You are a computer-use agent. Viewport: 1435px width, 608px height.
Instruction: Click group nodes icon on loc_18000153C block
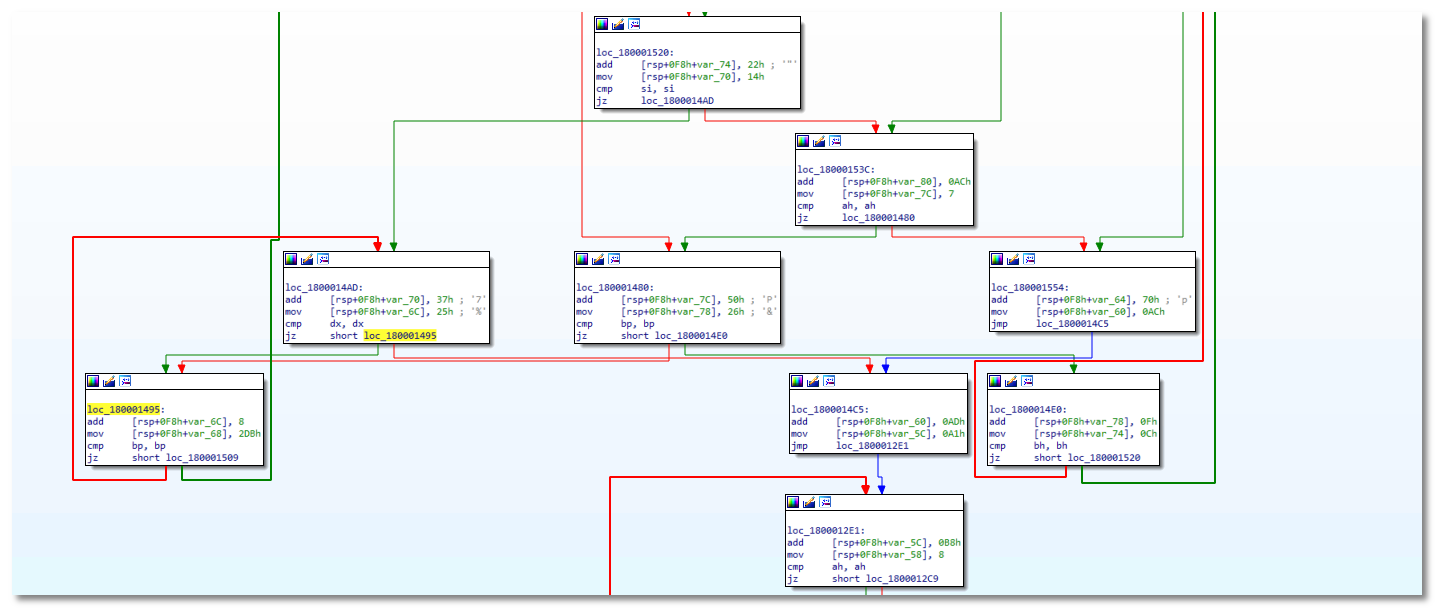coord(836,141)
